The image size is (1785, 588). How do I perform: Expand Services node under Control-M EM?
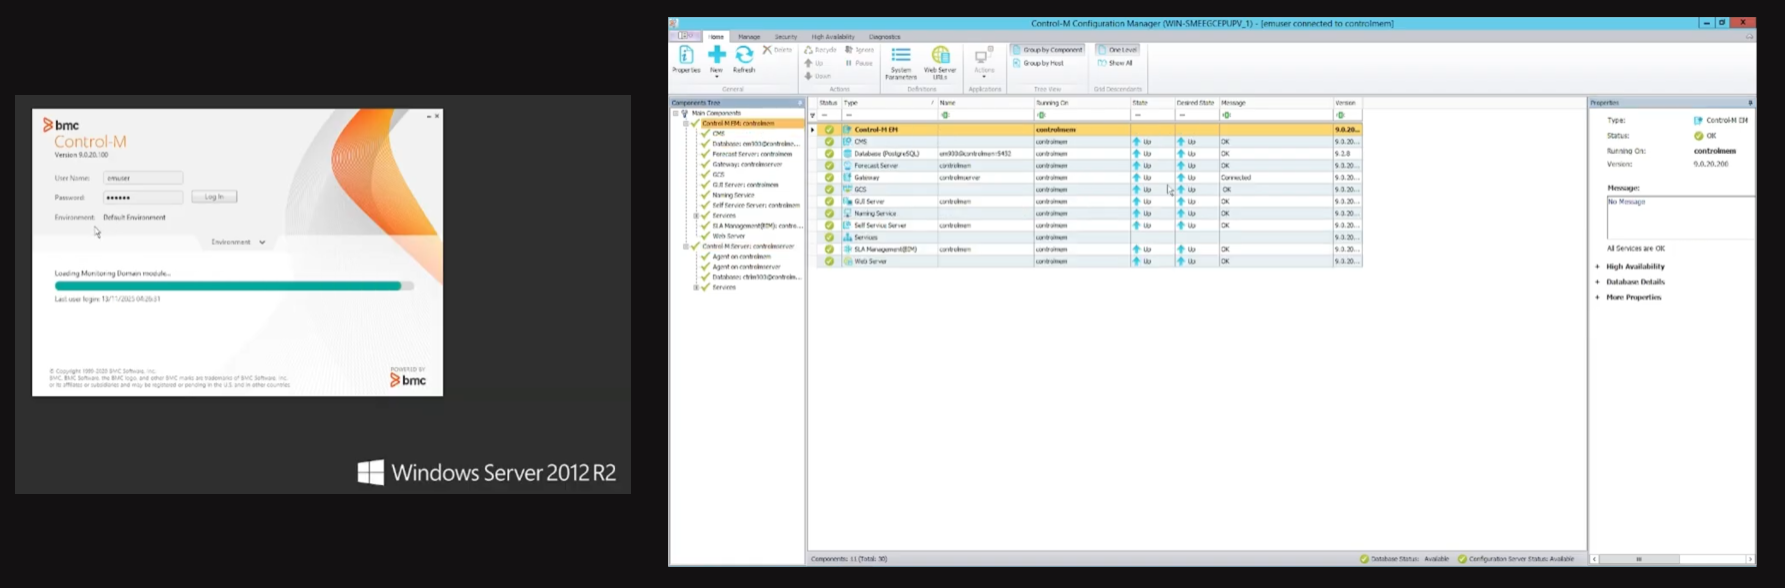[x=696, y=215]
